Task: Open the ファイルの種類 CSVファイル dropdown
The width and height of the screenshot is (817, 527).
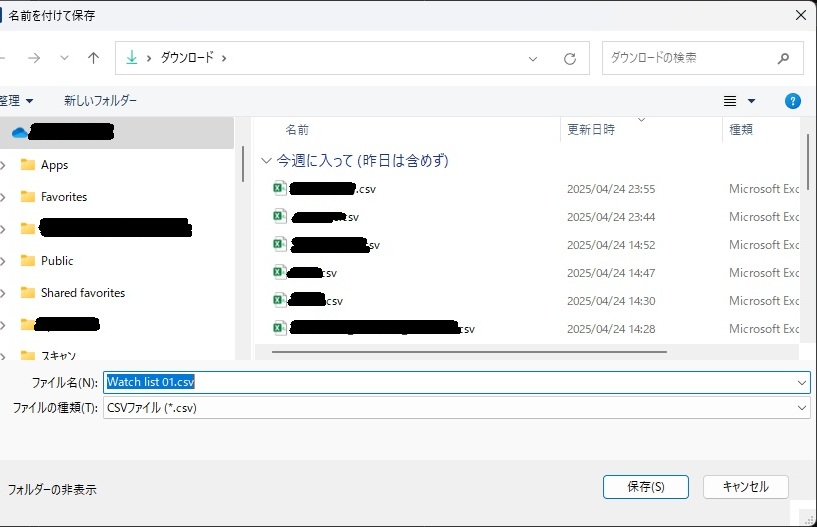Action: click(x=457, y=408)
